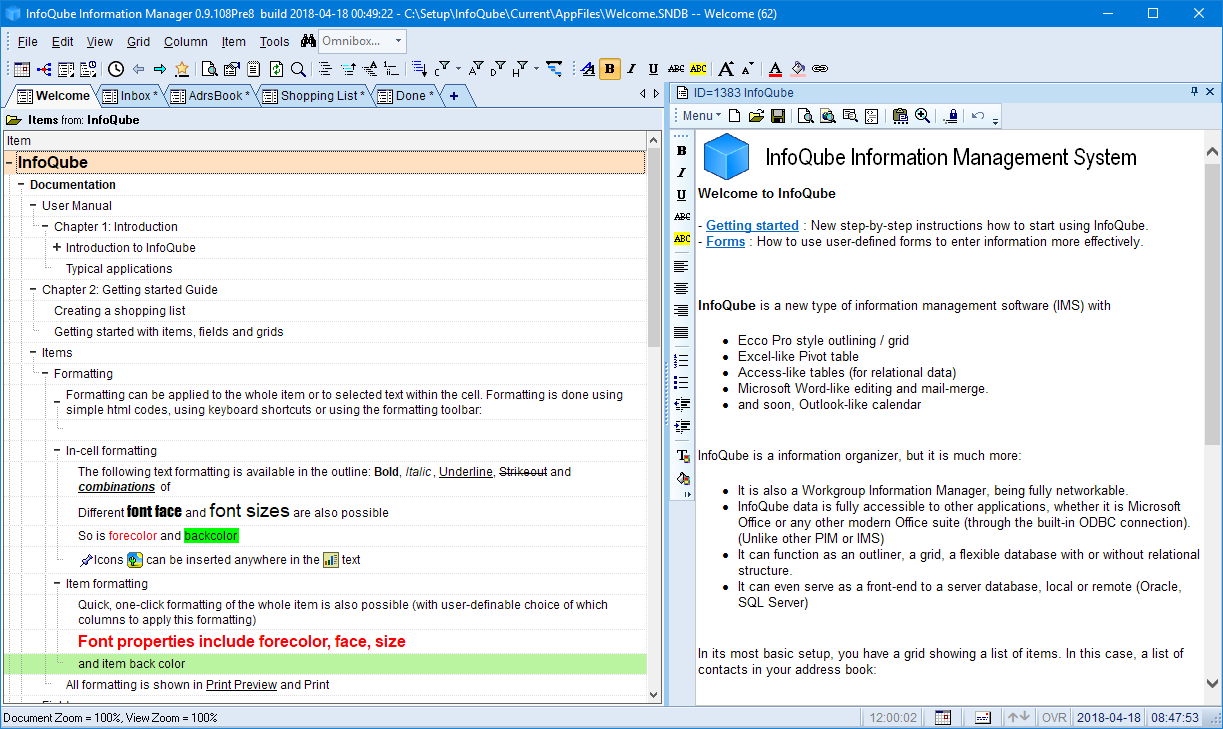Apply yellow highlight from main toolbar
Screen dimensions: 1223x729
point(698,69)
